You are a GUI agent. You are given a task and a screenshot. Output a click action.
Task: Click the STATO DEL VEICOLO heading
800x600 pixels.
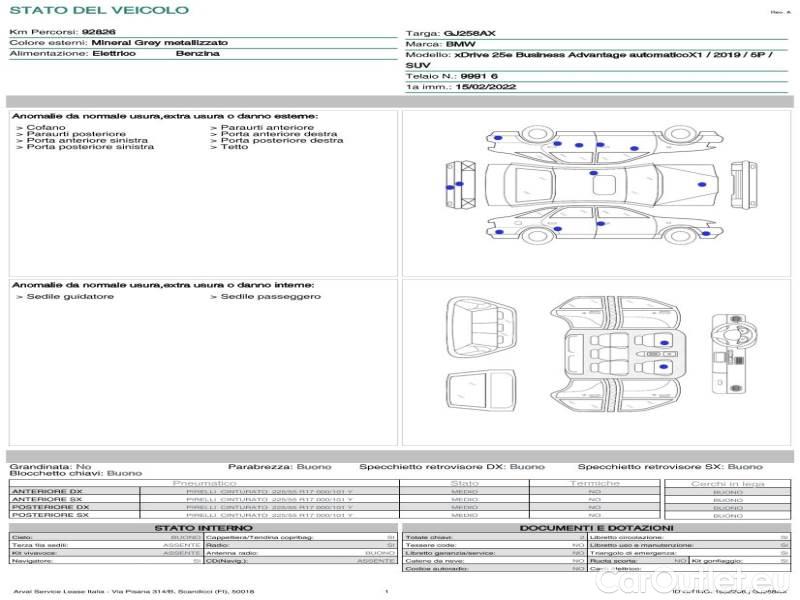point(98,10)
